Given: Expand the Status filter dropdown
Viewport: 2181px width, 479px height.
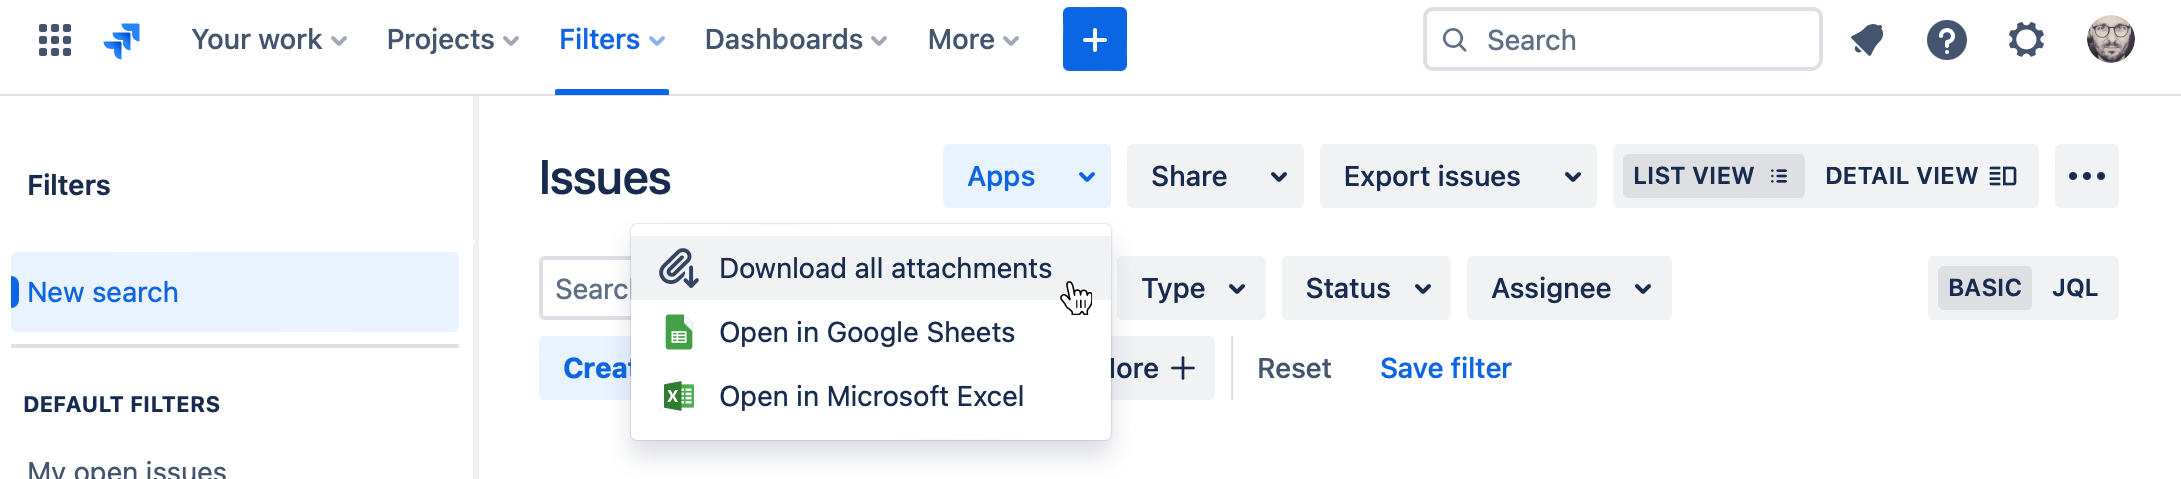Looking at the screenshot, I should [x=1366, y=288].
